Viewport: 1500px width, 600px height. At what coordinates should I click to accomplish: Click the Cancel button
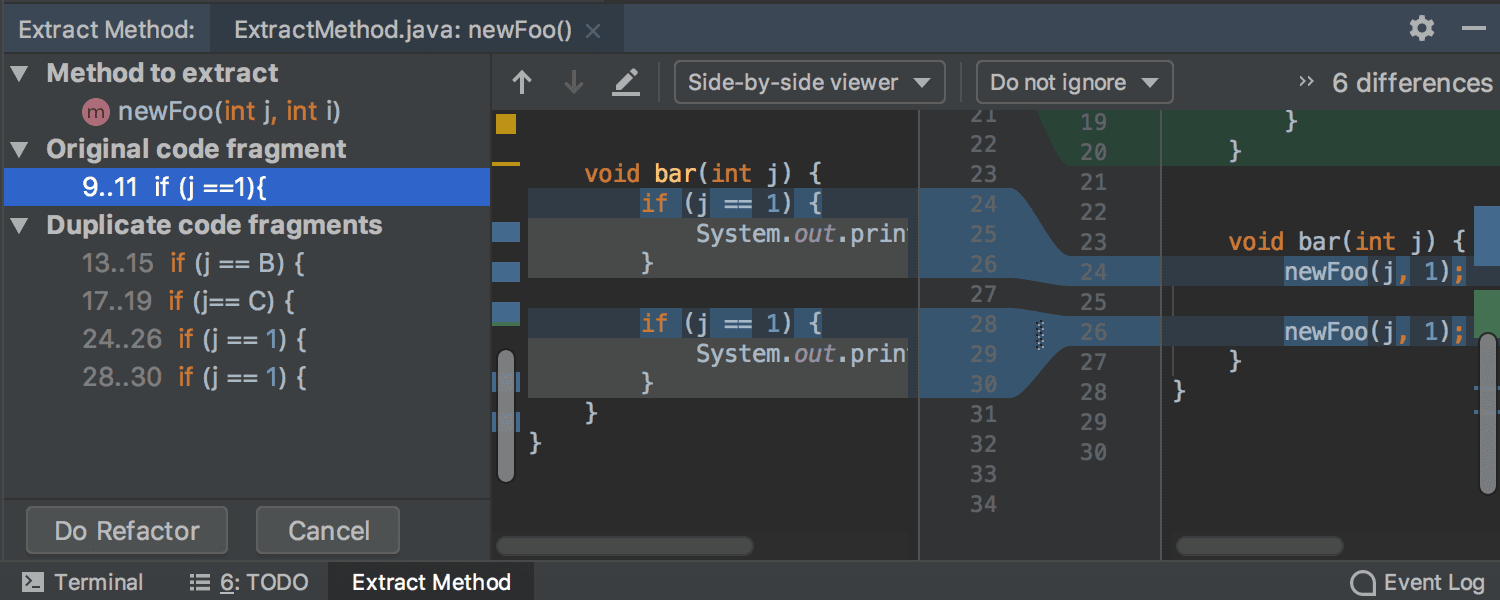327,530
